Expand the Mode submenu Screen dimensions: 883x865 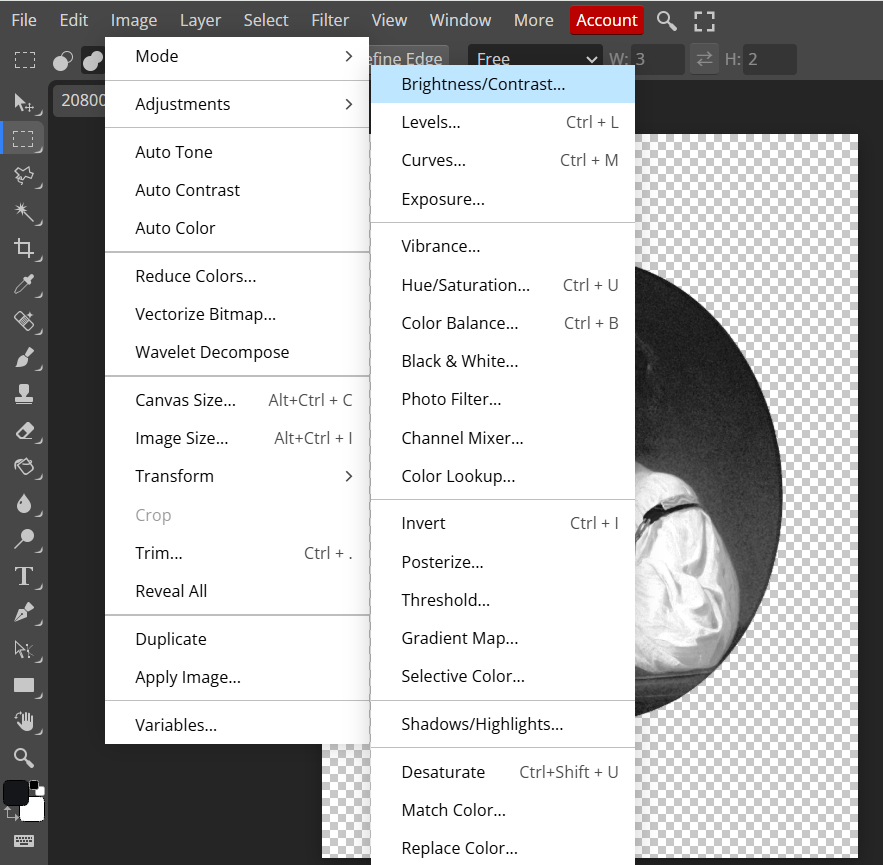click(237, 56)
